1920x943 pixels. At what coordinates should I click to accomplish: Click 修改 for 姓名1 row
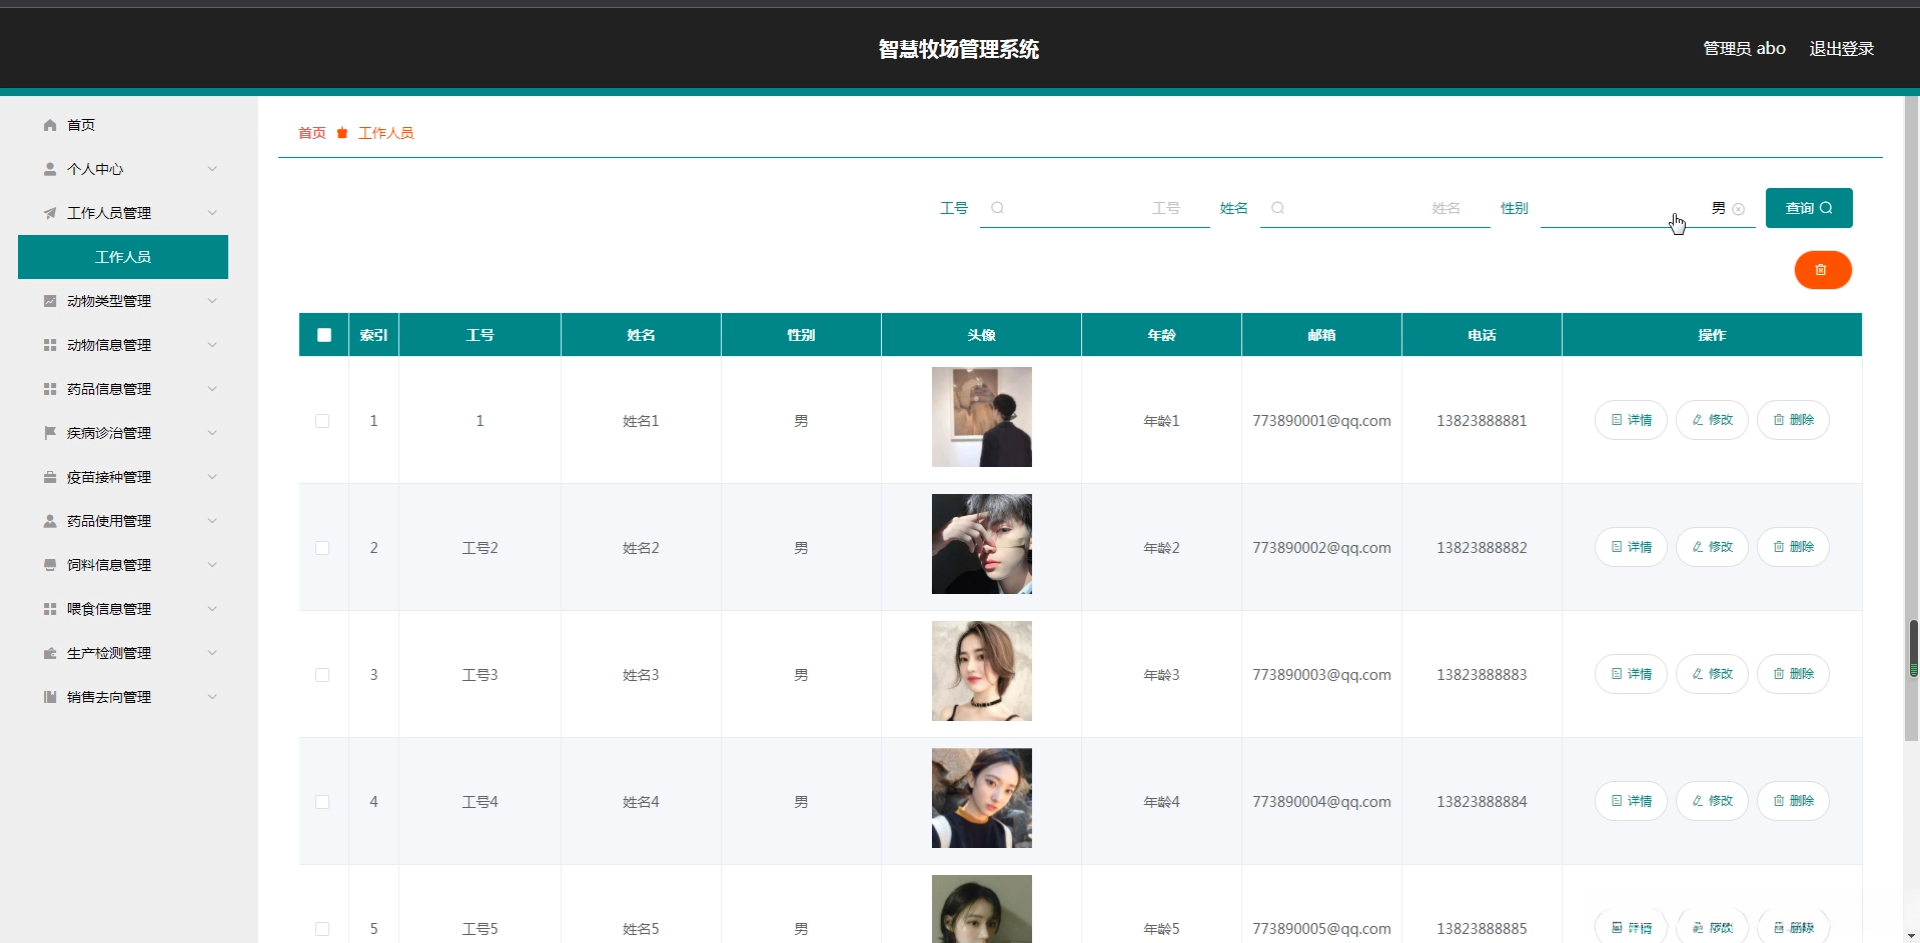pos(1712,420)
